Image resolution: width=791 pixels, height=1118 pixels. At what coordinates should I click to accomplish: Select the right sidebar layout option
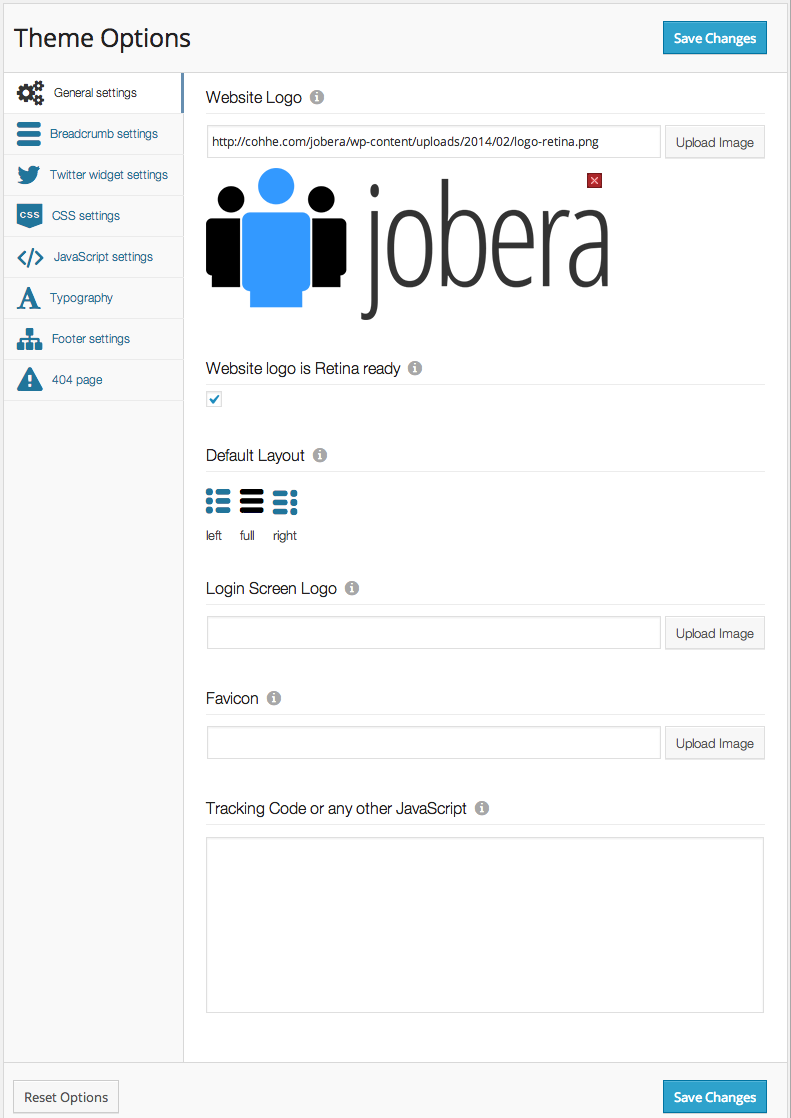pyautogui.click(x=285, y=501)
